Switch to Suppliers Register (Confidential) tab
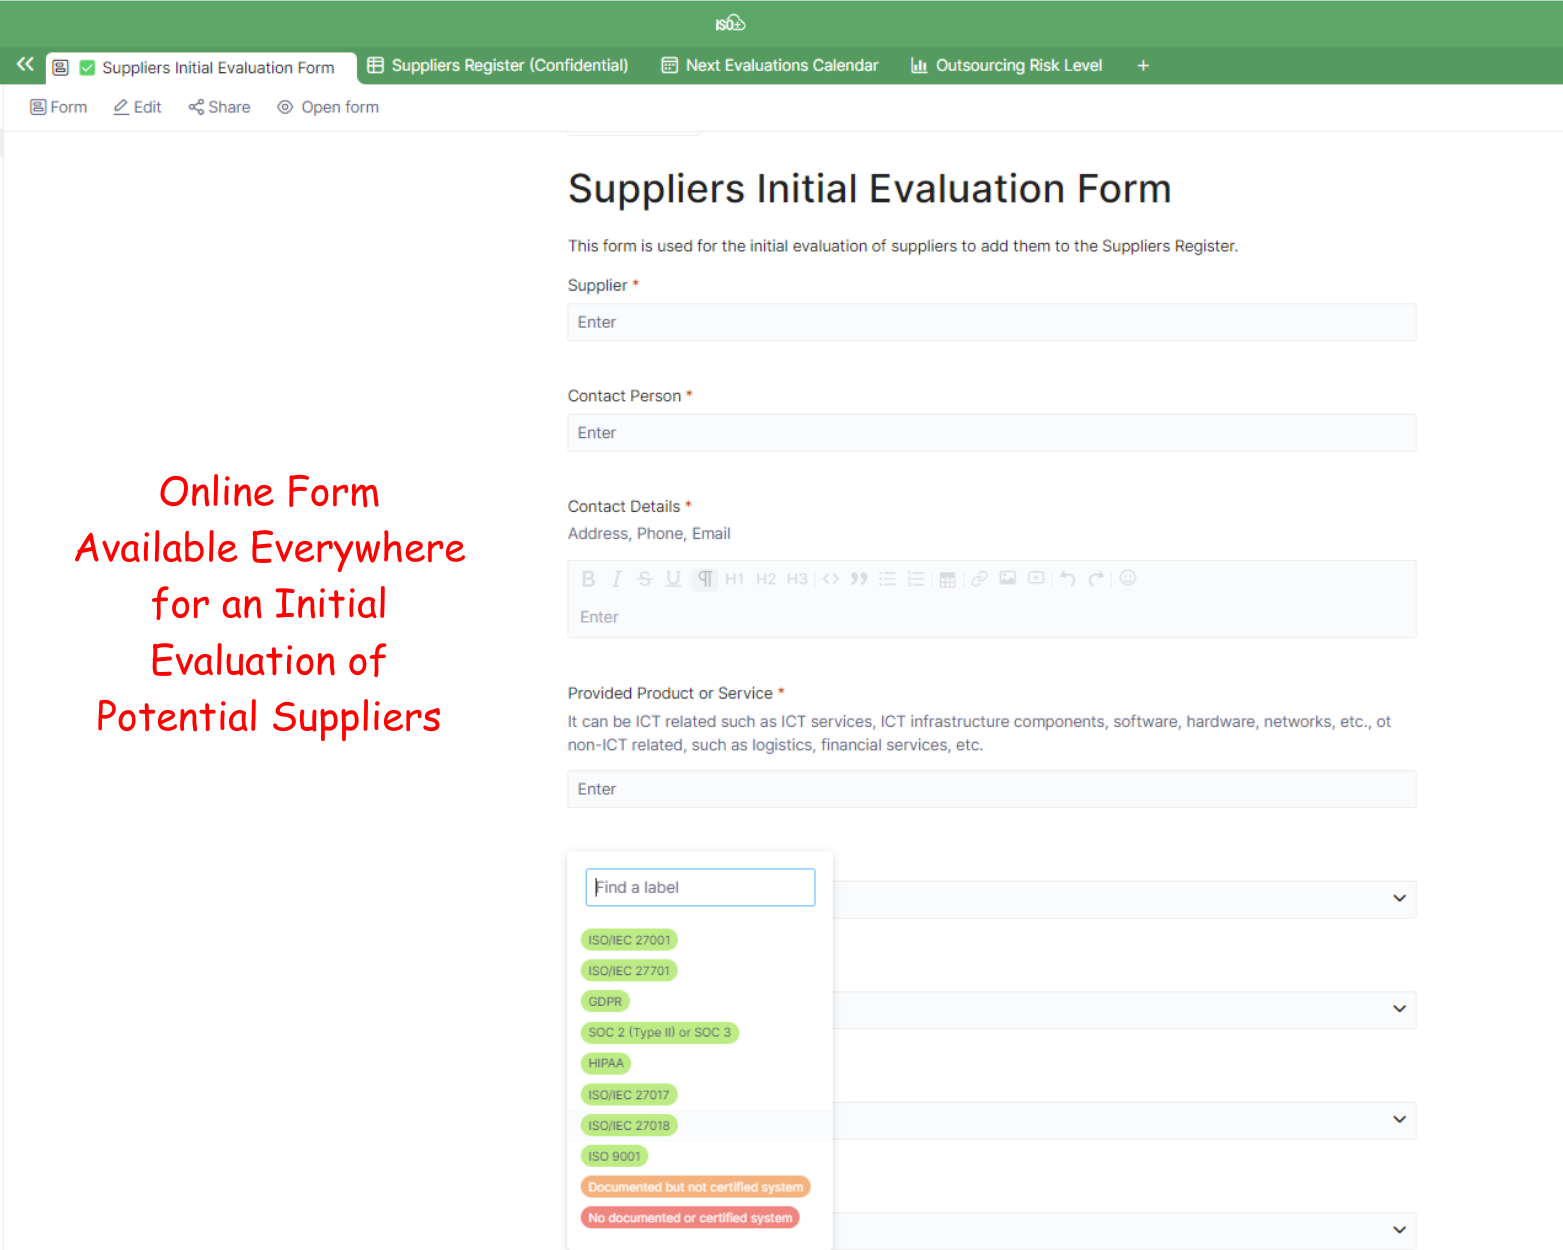Viewport: 1563px width, 1250px height. coord(498,65)
